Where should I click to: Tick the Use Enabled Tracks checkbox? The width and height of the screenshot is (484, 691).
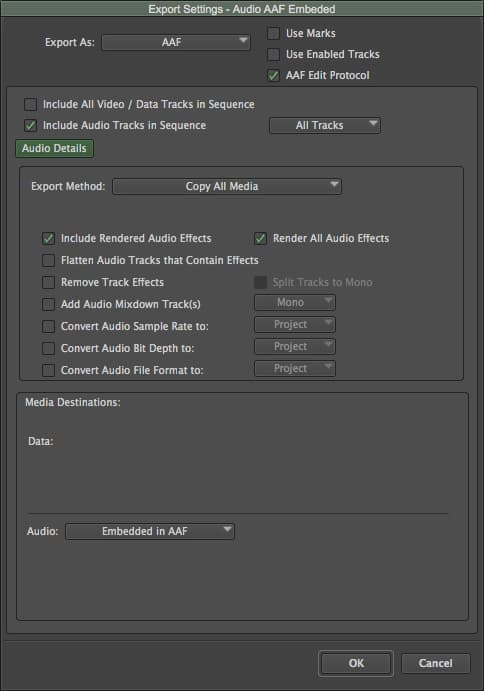point(273,55)
